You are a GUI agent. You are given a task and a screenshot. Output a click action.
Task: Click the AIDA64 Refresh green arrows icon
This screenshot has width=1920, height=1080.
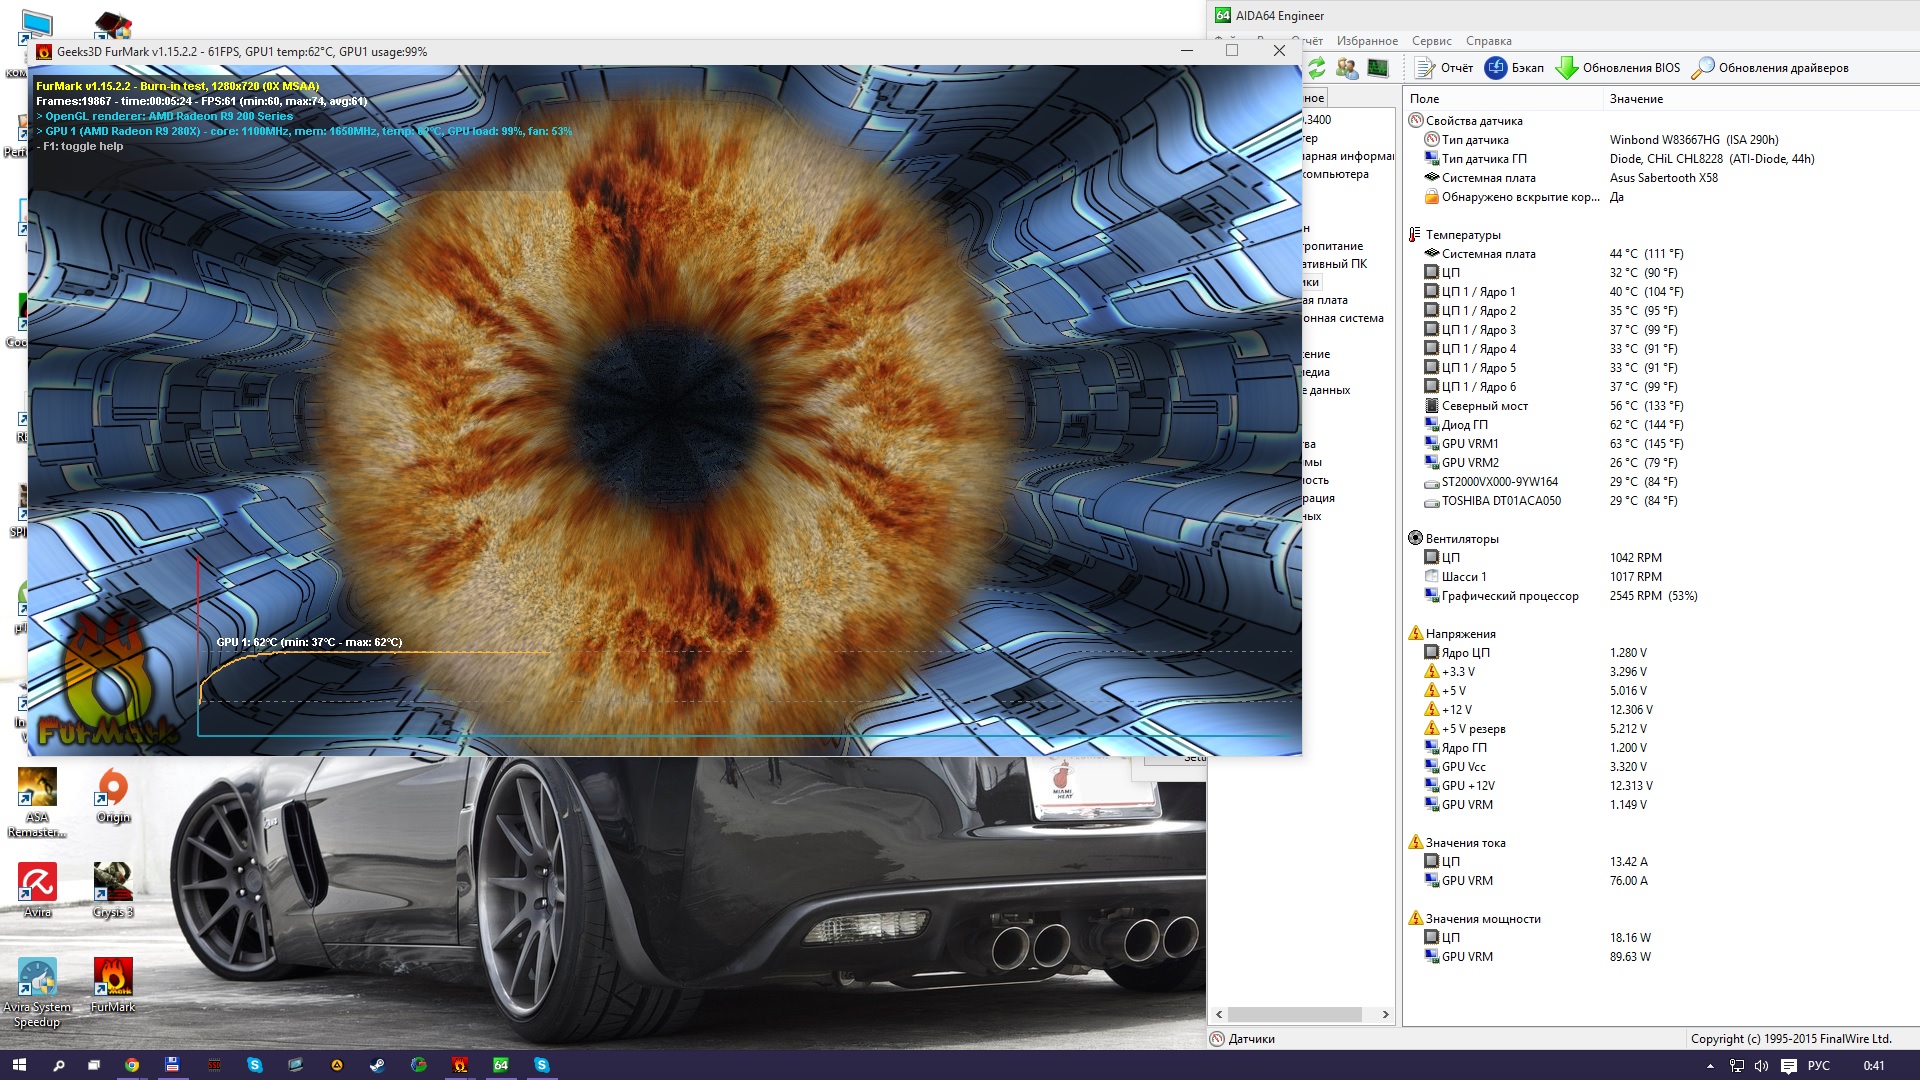tap(1317, 68)
